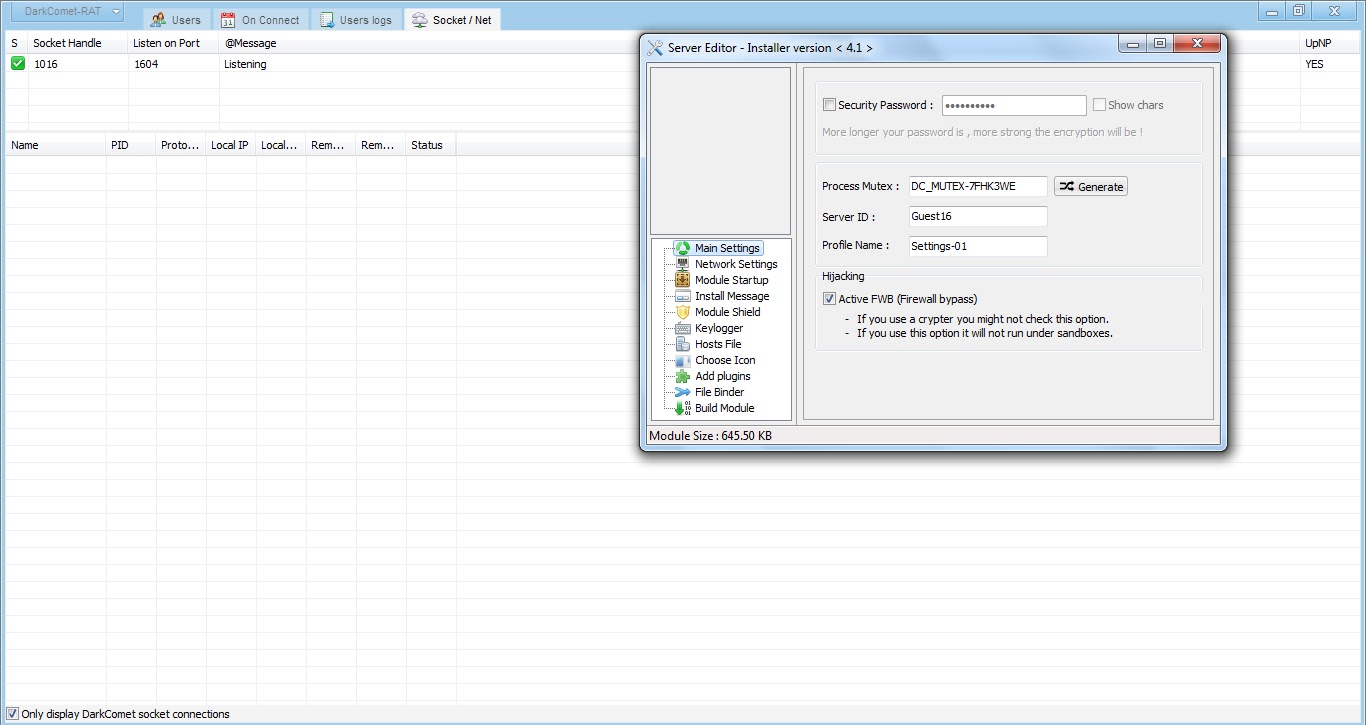The height and width of the screenshot is (725, 1366).
Task: Open the DarkComet-RAT dropdown menu
Action: click(x=67, y=12)
